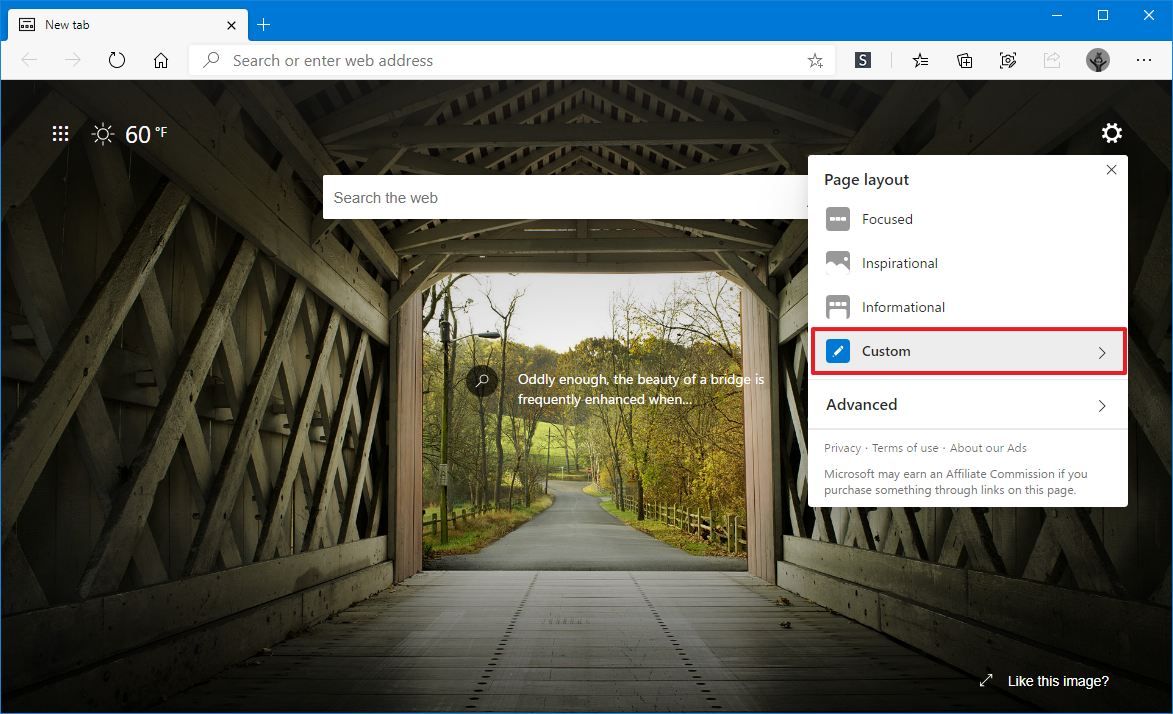Click the weather sun icon
Screen dimensions: 1173x714
point(102,133)
